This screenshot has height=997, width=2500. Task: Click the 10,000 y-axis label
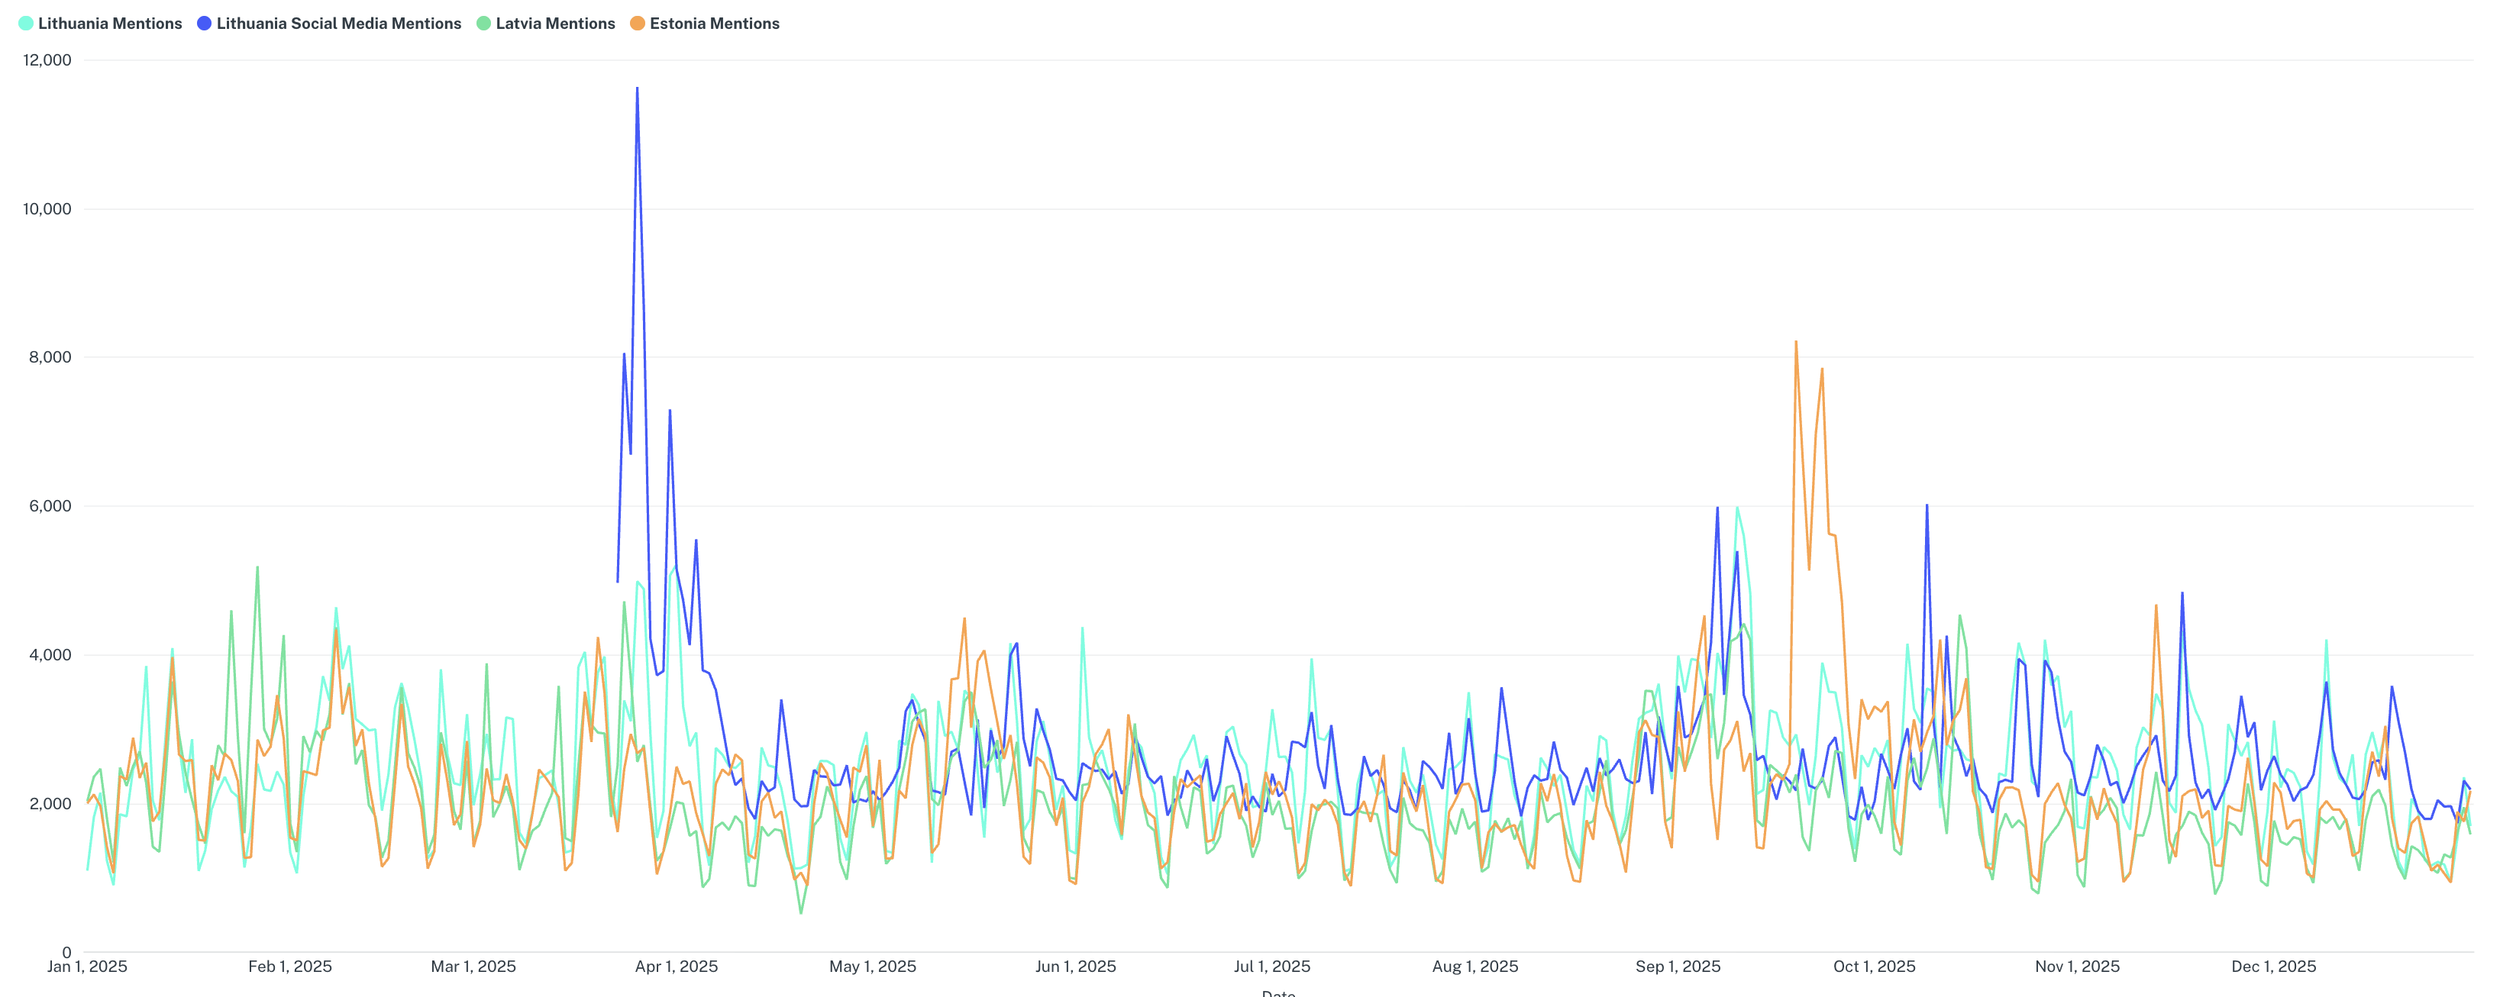coord(47,209)
